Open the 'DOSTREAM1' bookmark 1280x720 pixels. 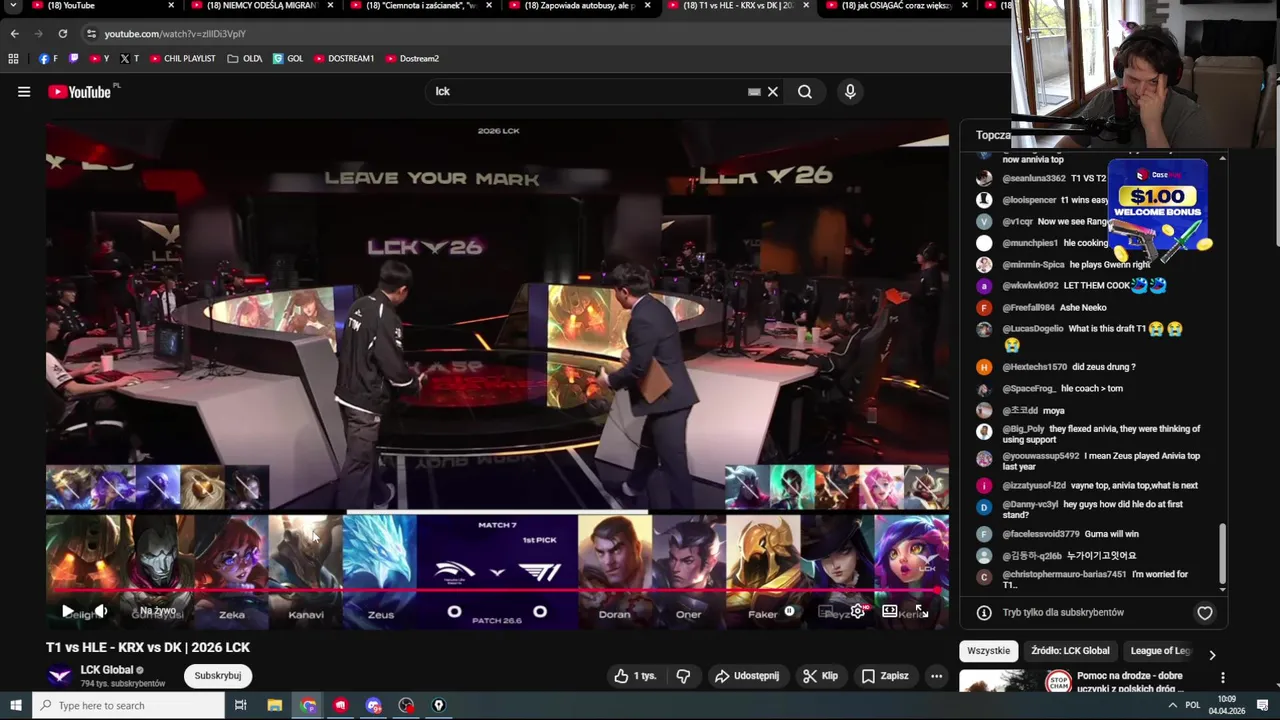tap(344, 59)
